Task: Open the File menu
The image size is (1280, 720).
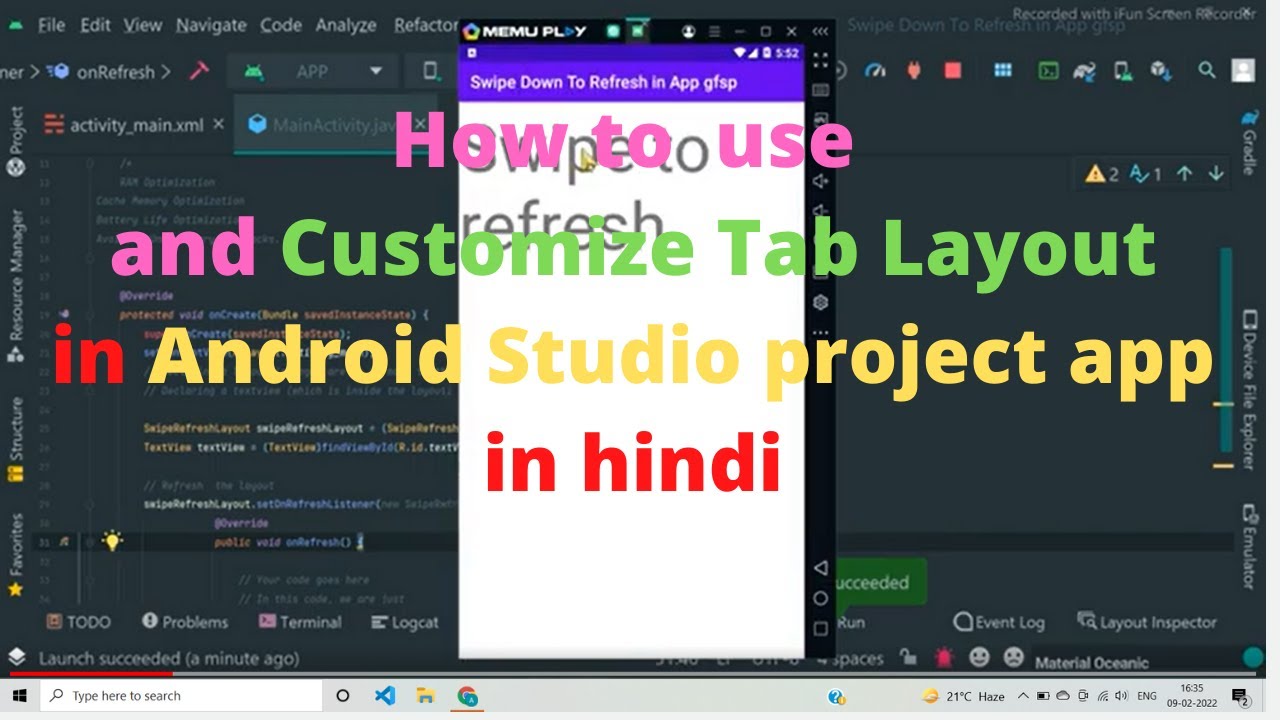Action: pyautogui.click(x=51, y=25)
